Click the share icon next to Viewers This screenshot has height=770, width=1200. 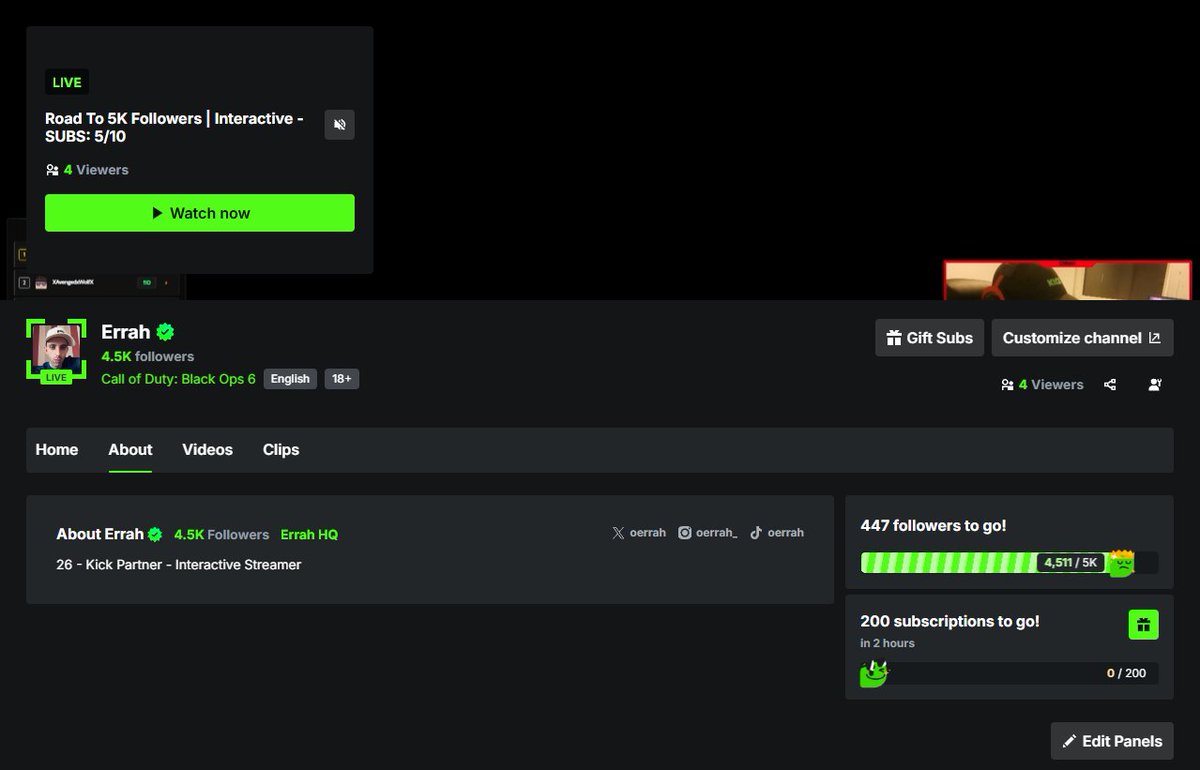pos(1110,385)
